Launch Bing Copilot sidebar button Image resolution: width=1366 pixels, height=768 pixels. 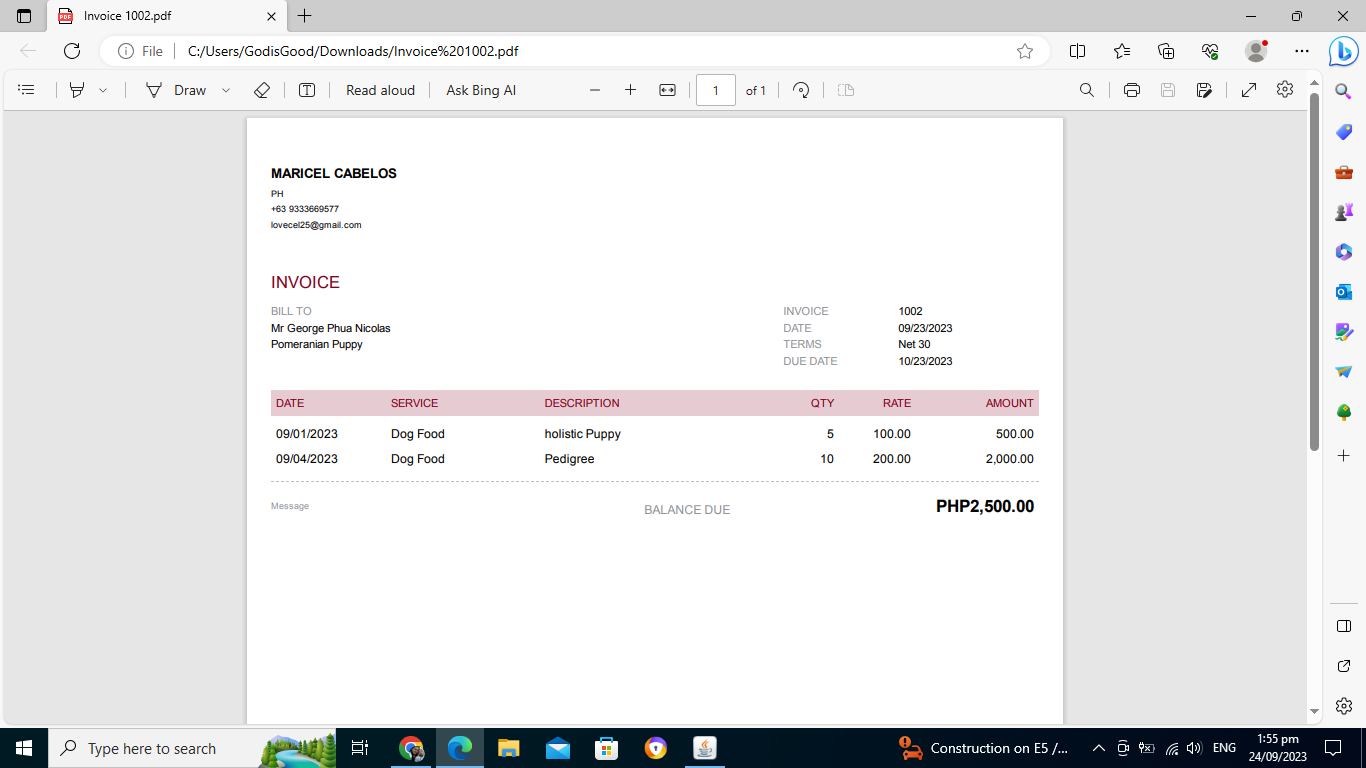[x=1343, y=50]
